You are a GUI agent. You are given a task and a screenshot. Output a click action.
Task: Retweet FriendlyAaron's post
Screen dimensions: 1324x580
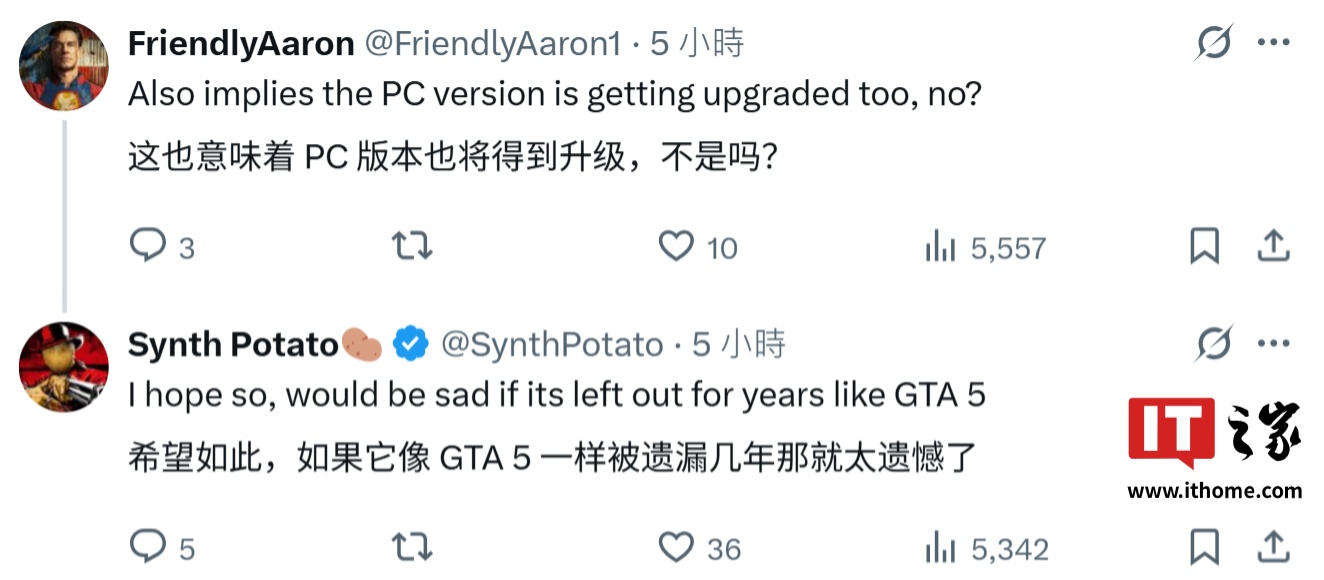(412, 245)
